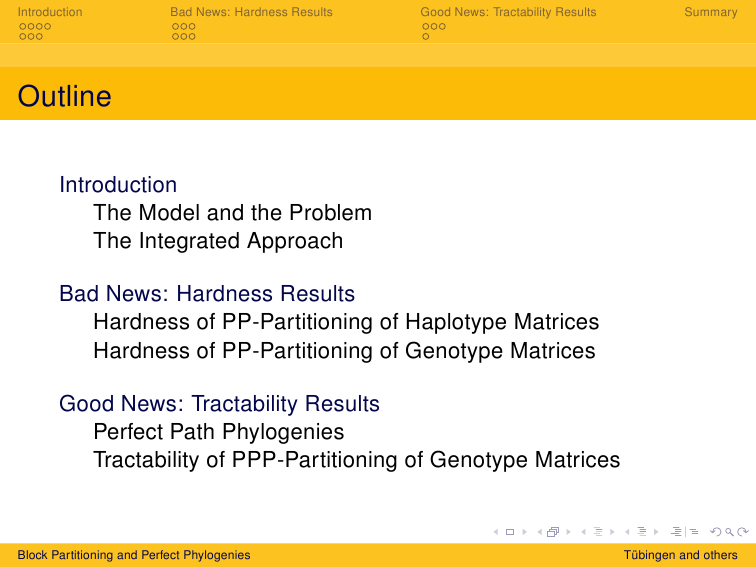Open Introduction outline section link
756x567 pixels.
[x=118, y=185]
